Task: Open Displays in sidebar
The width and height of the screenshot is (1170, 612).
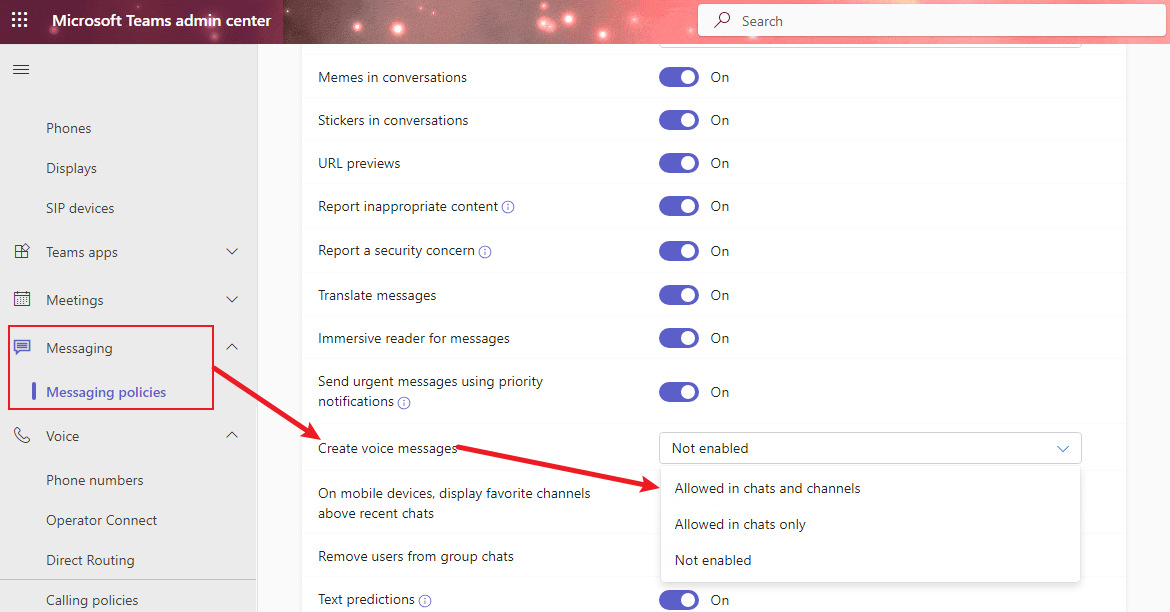Action: [x=72, y=169]
